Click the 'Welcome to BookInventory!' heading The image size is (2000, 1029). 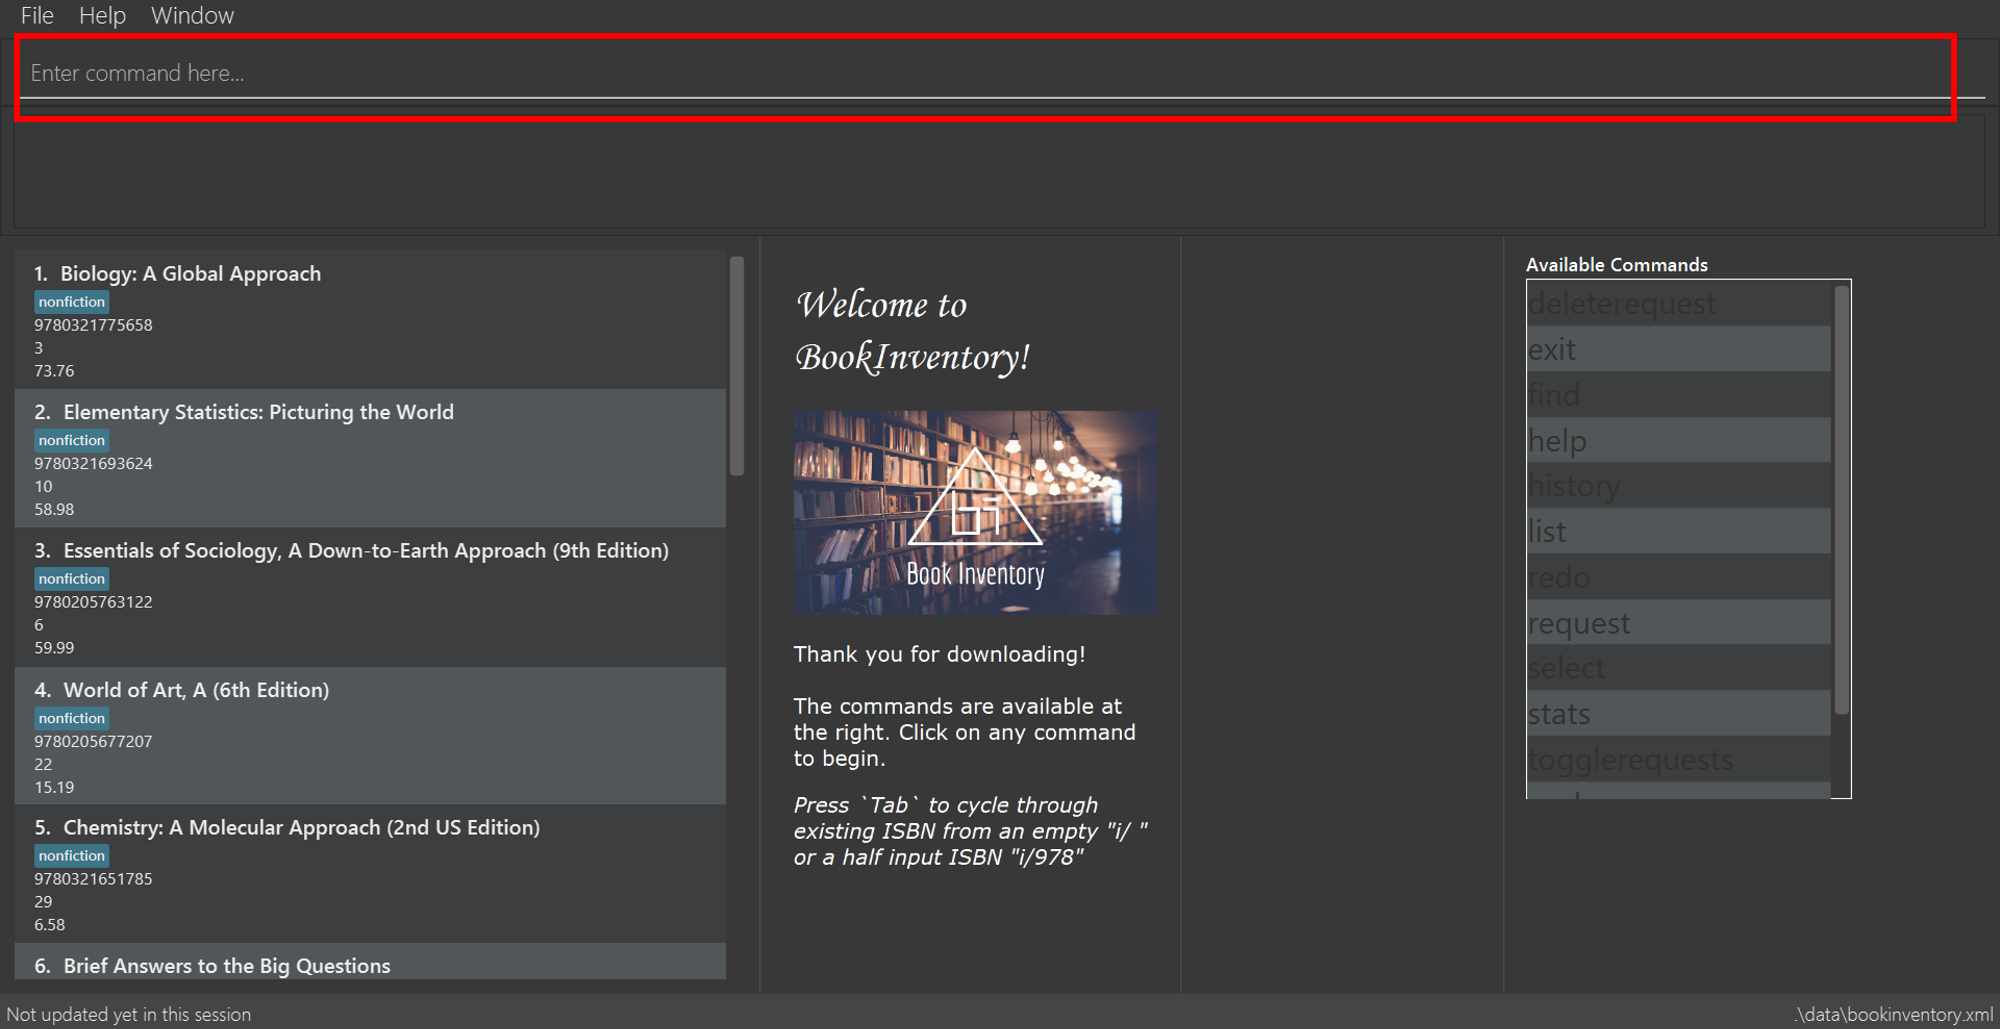(912, 331)
